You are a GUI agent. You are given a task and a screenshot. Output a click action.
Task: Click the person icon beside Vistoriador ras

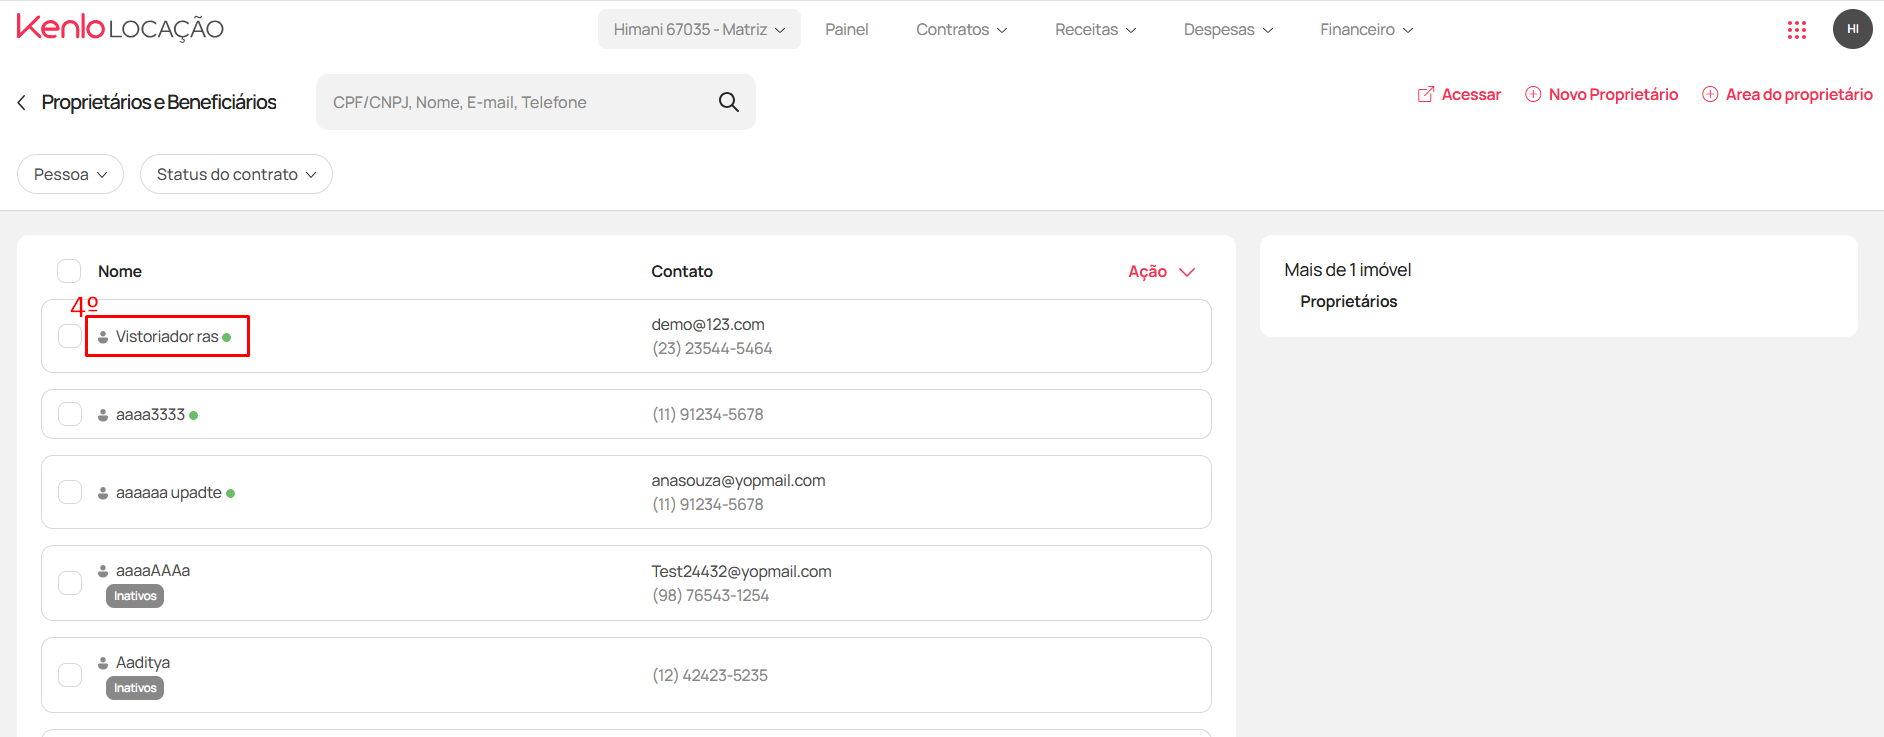tap(103, 337)
